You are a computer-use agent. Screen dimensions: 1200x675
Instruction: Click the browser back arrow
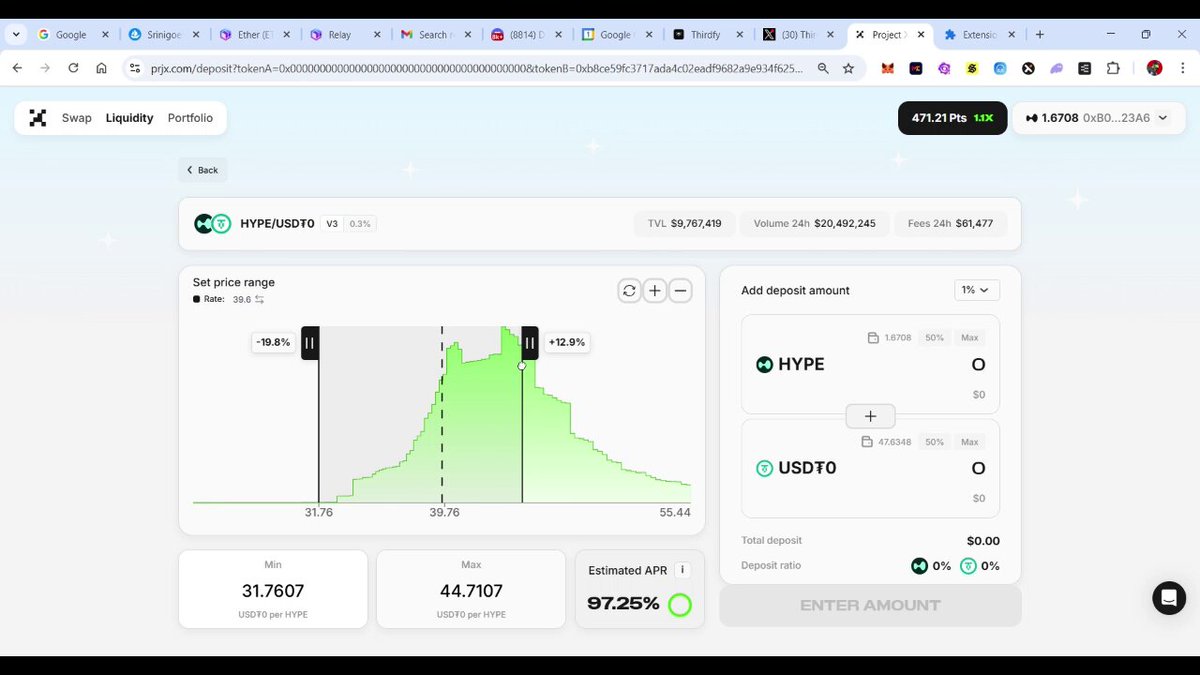click(17, 68)
